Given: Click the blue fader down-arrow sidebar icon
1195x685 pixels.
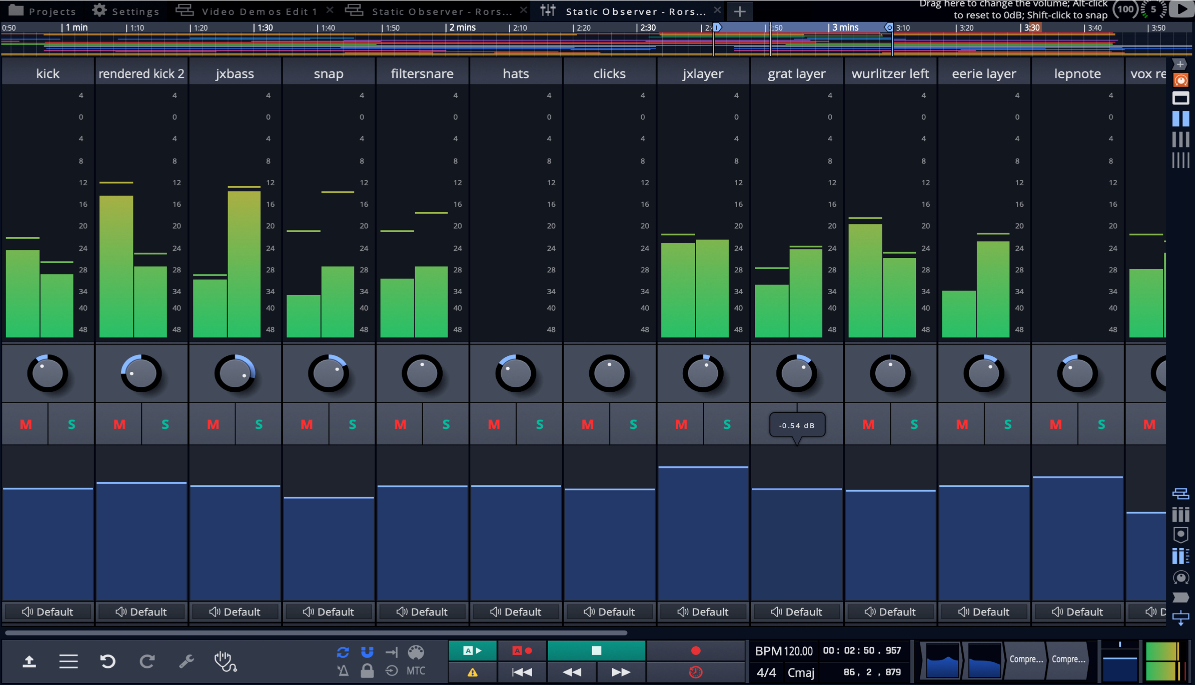Looking at the screenshot, I should point(1181,618).
